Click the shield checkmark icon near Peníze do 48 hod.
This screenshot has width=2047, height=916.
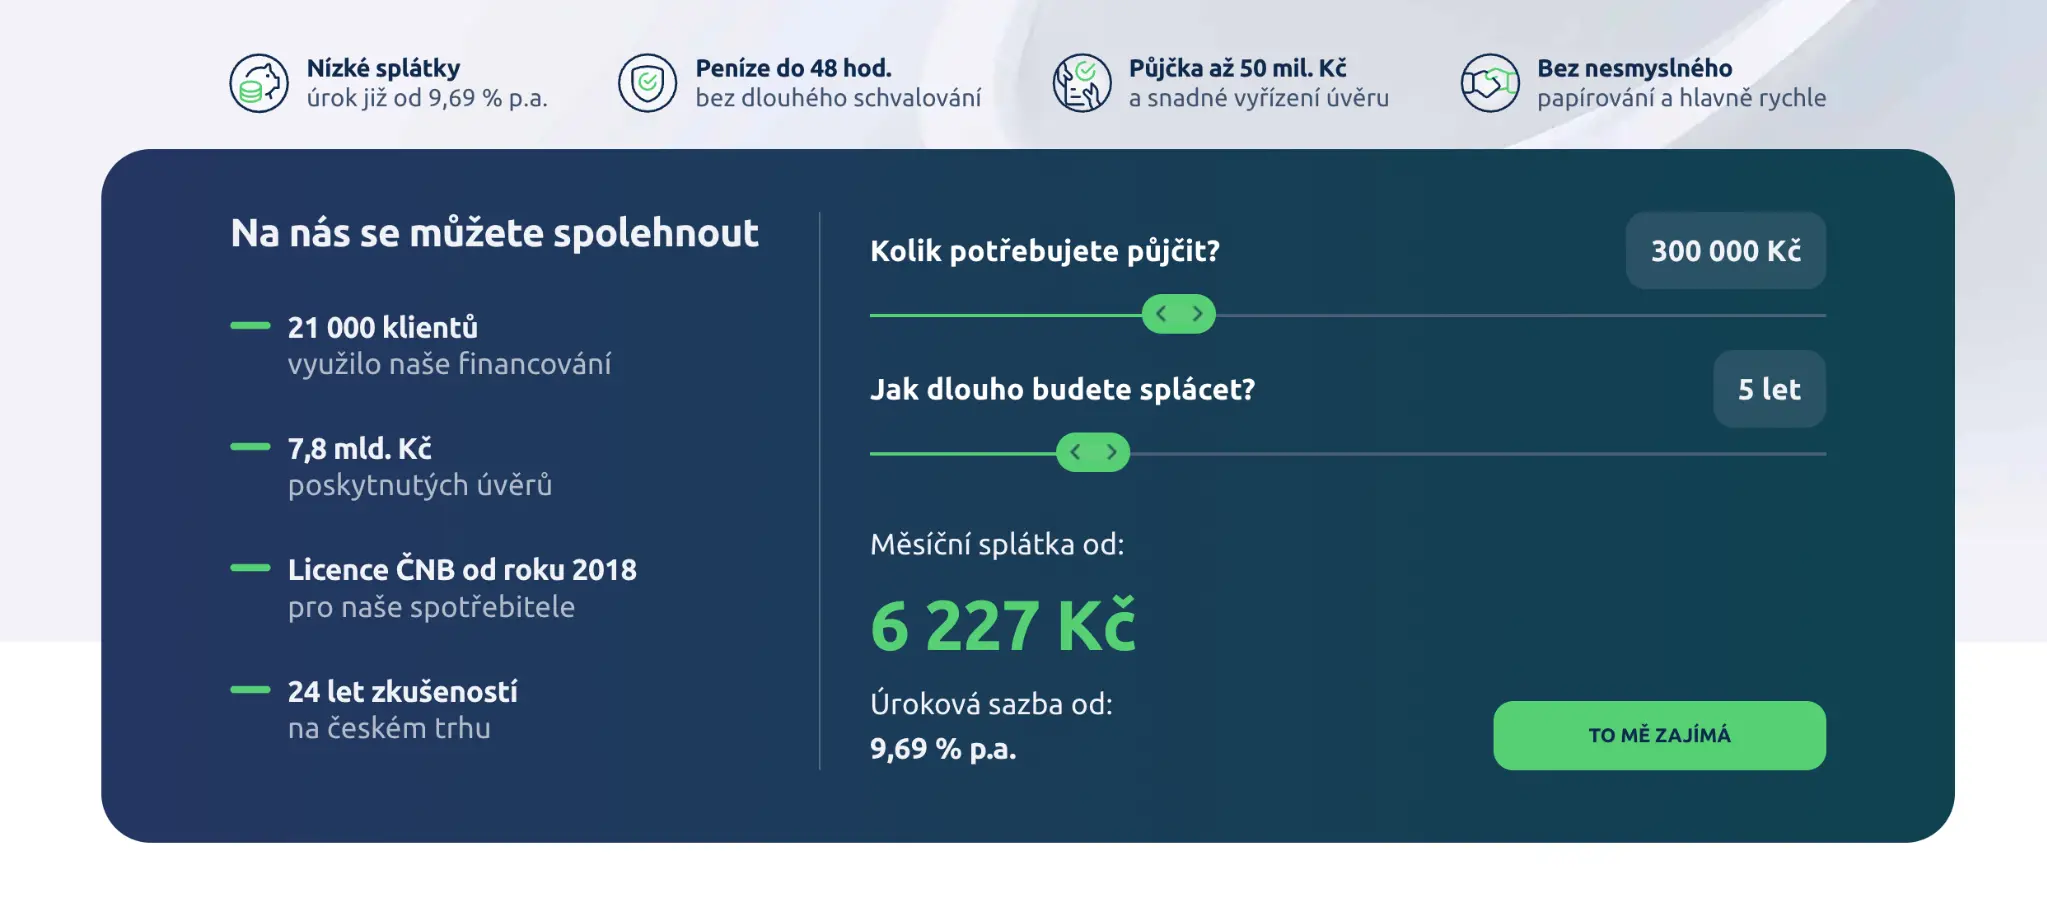coord(648,83)
